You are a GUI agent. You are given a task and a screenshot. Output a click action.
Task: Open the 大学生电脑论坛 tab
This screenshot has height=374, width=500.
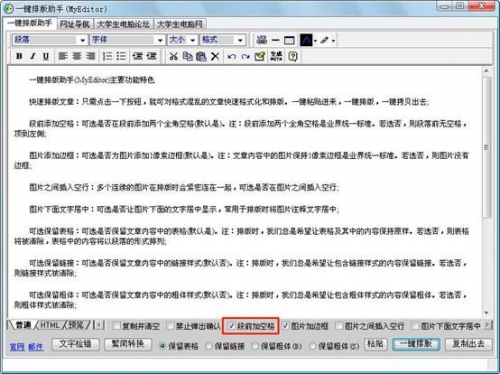pyautogui.click(x=123, y=24)
